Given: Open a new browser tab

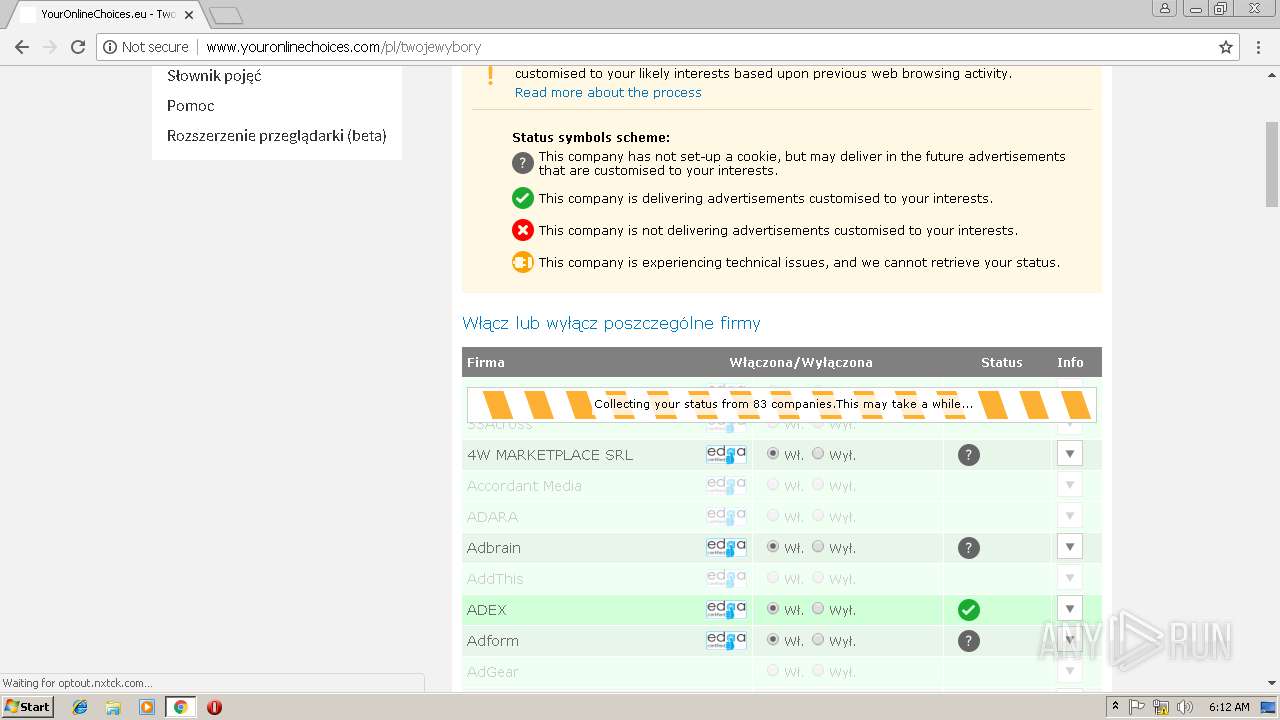Looking at the screenshot, I should 226,15.
